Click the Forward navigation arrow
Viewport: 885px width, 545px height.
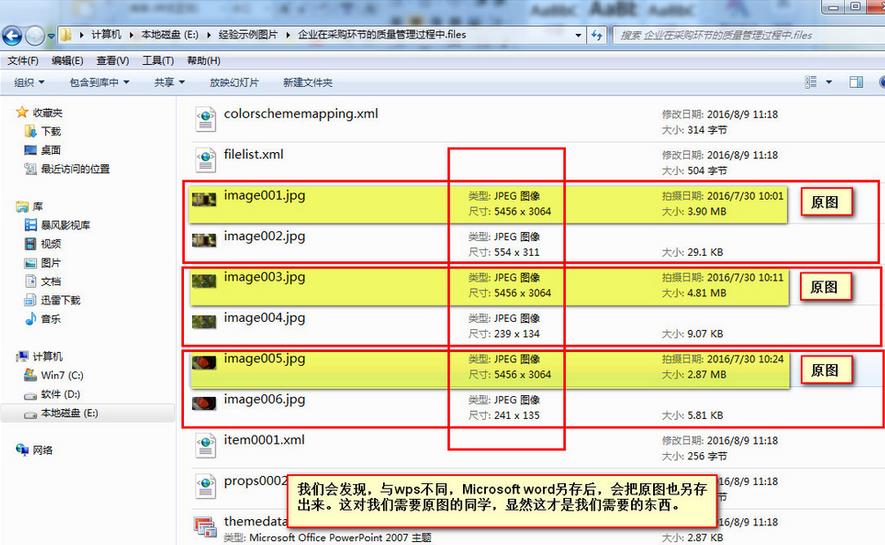point(34,36)
